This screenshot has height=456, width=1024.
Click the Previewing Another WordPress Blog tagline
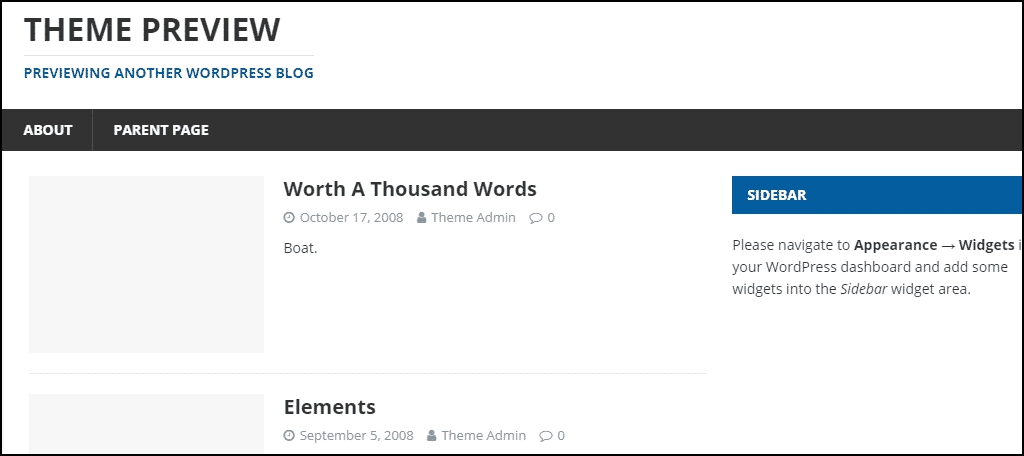[168, 73]
